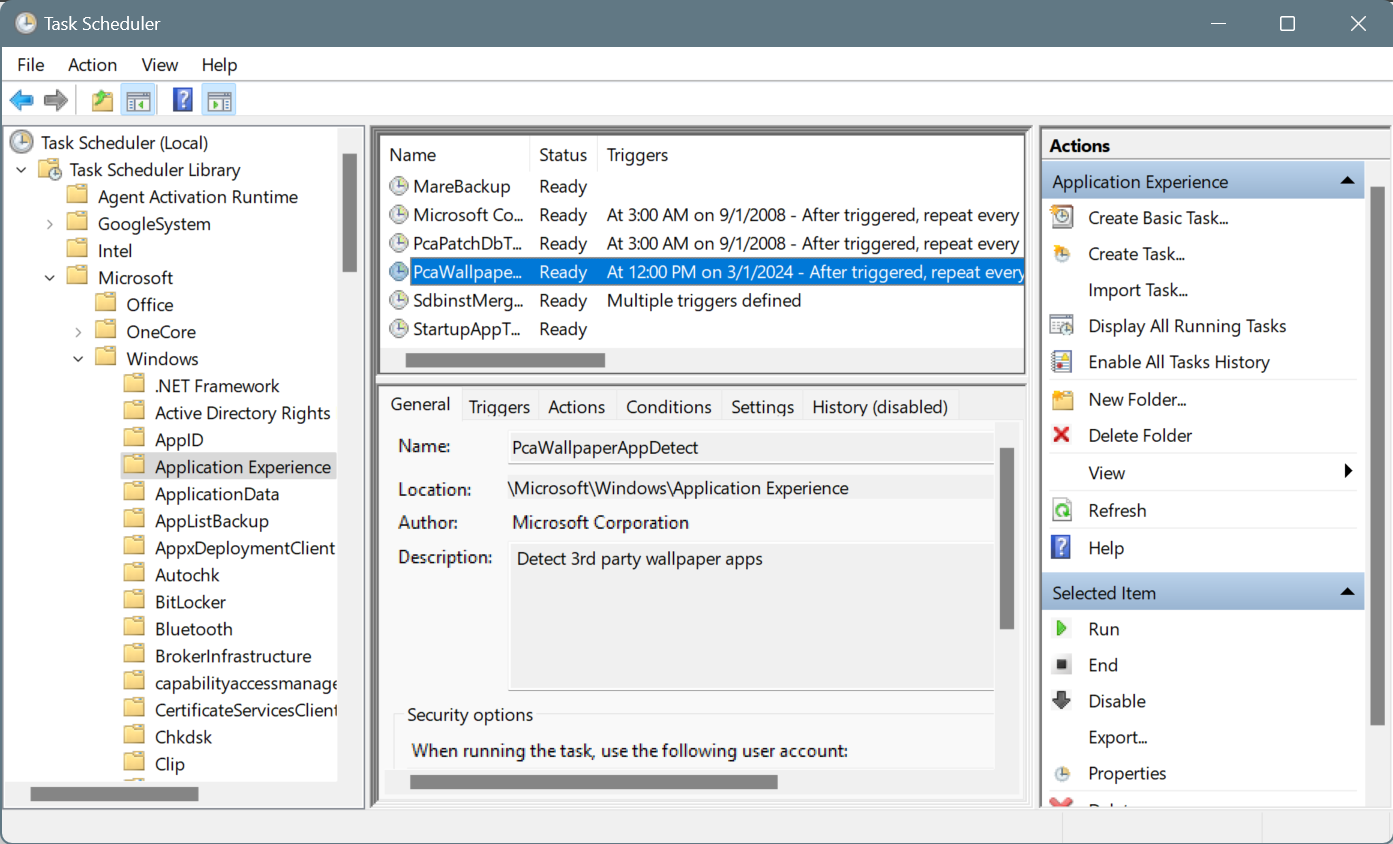Click the Create Basic Task... label

[1158, 217]
